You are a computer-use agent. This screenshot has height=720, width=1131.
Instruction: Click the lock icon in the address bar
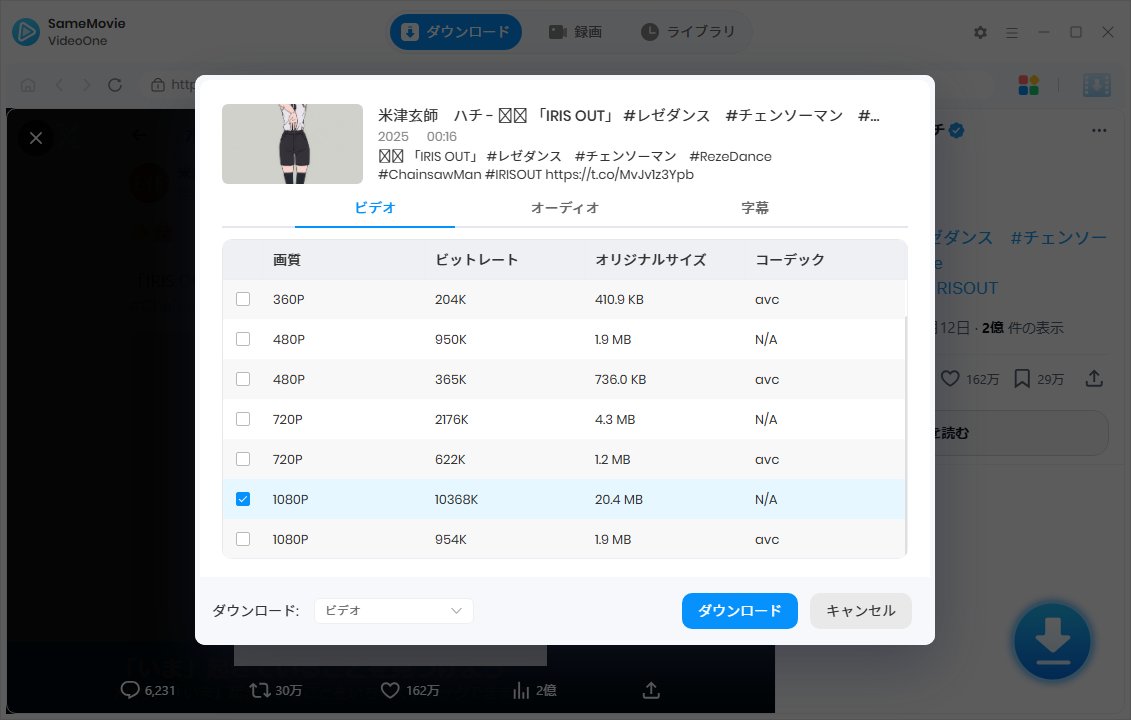coord(158,85)
